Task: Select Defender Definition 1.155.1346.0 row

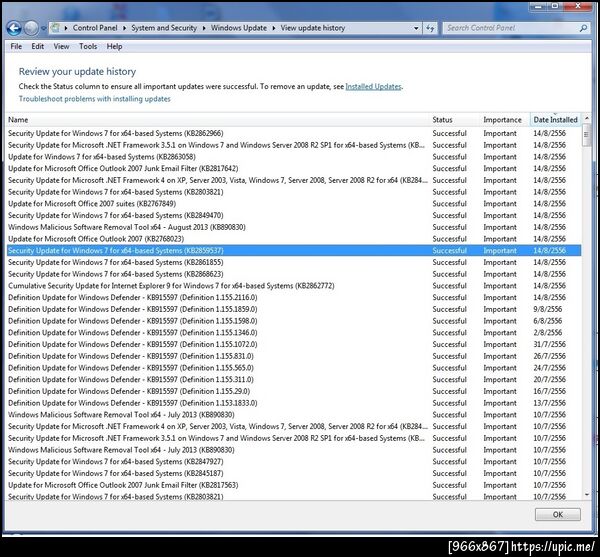Action: coord(294,332)
